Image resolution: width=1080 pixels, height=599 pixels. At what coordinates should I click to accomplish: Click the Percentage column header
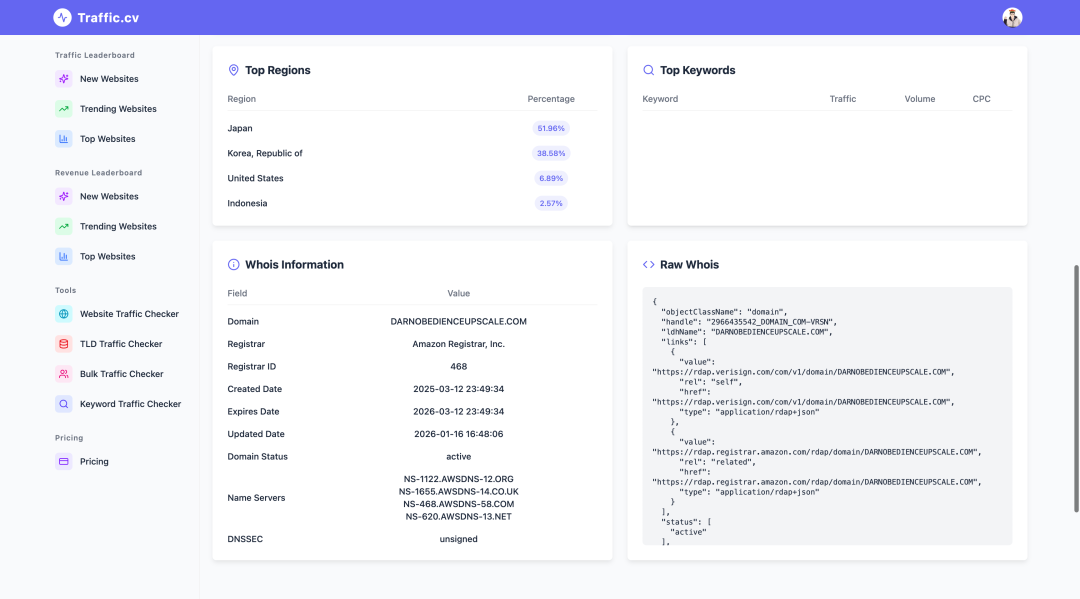tap(550, 99)
